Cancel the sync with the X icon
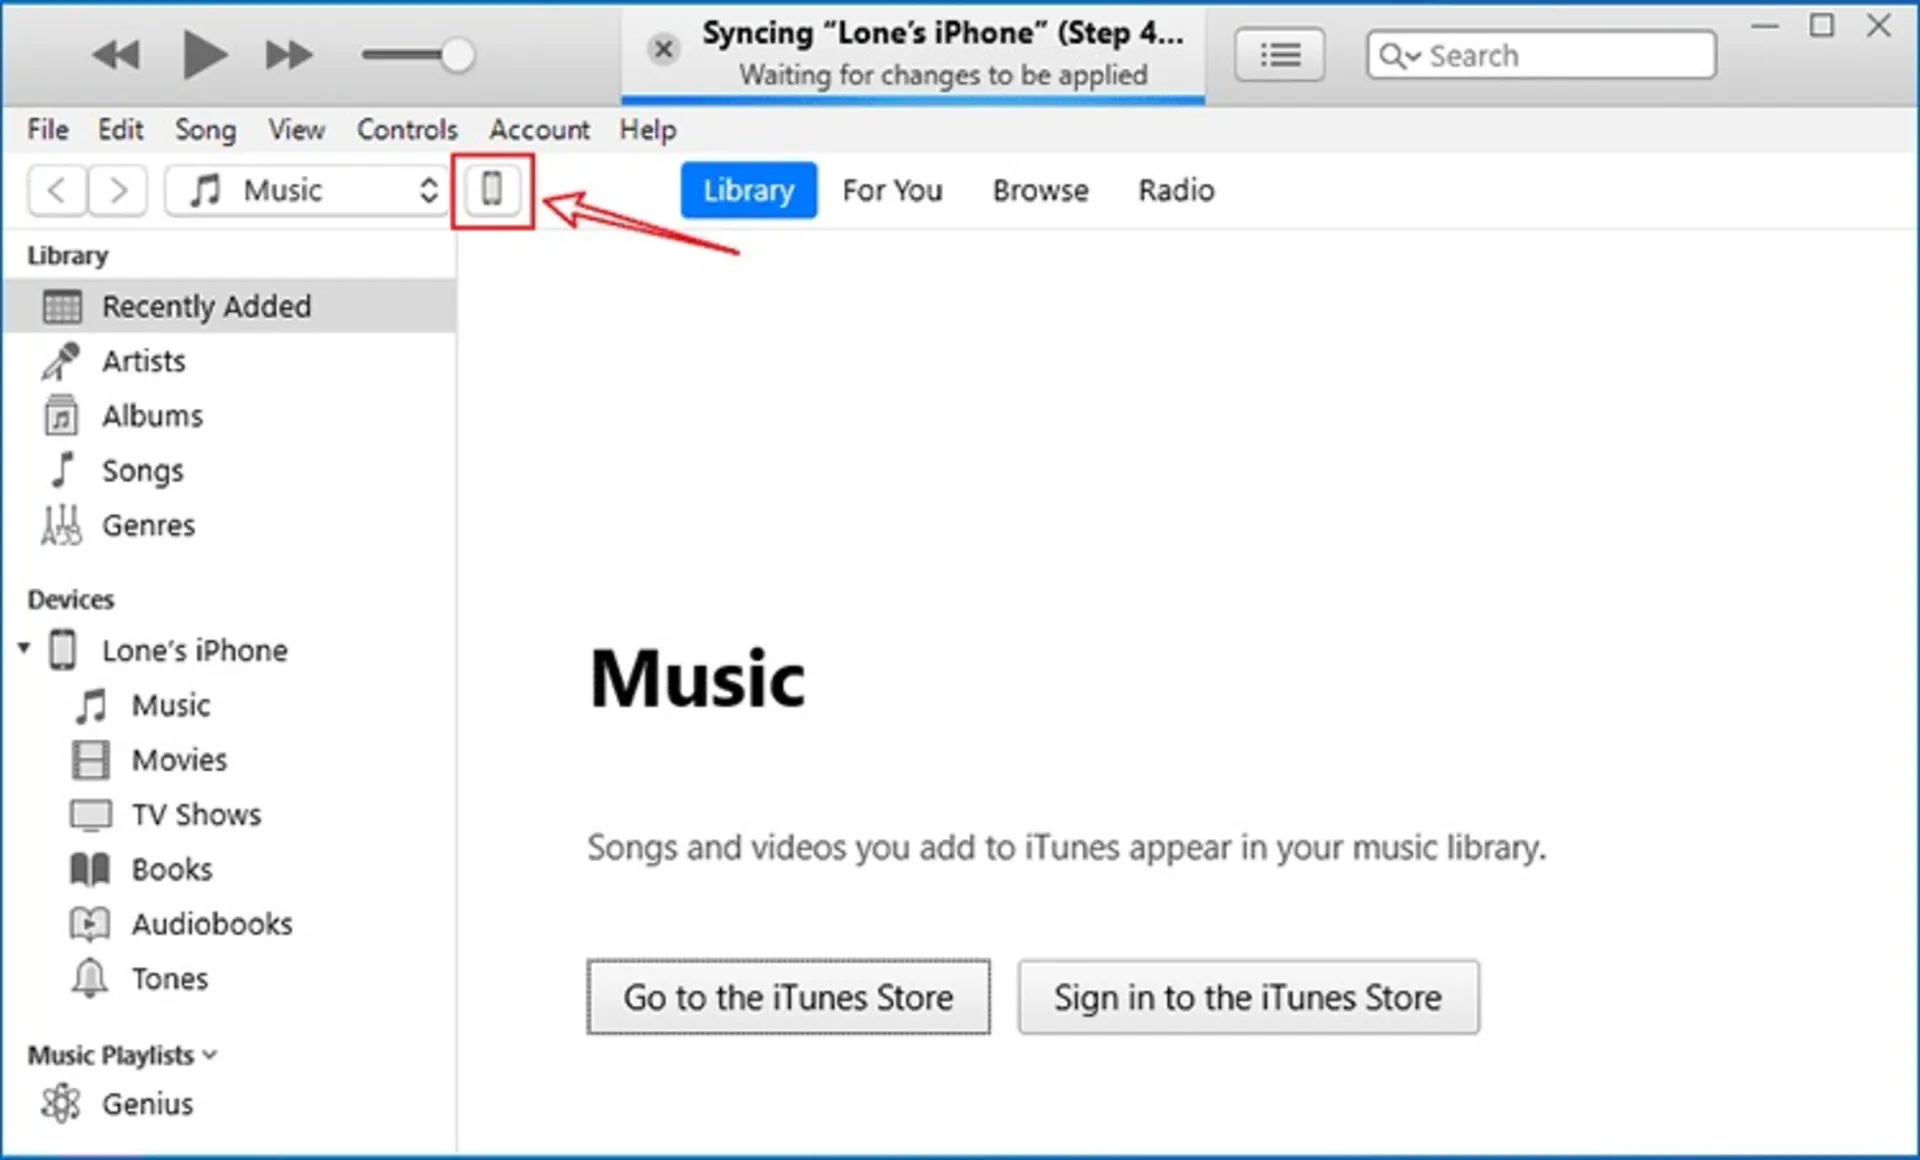1920x1160 pixels. coord(663,49)
